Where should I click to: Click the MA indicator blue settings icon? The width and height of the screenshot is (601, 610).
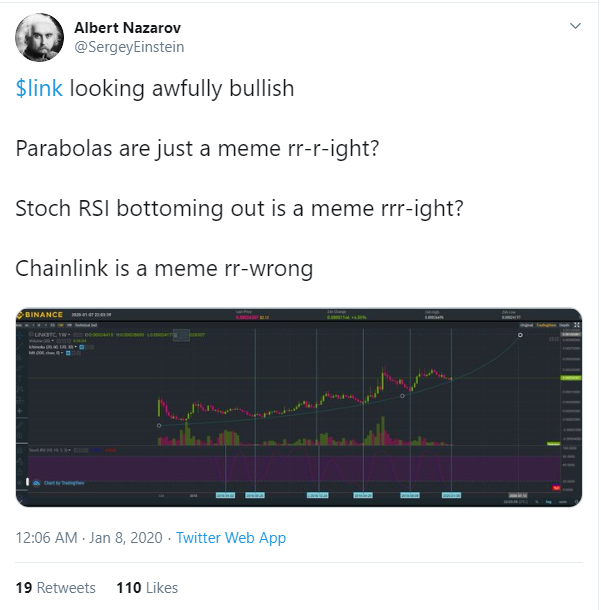click(x=68, y=353)
